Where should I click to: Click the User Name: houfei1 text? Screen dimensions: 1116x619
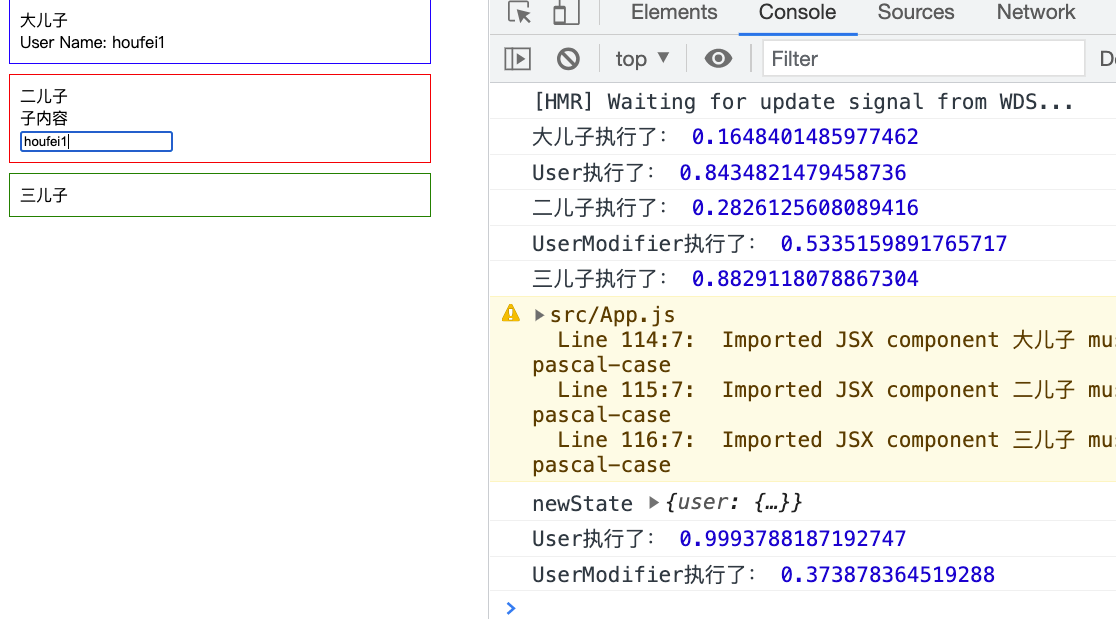click(92, 43)
